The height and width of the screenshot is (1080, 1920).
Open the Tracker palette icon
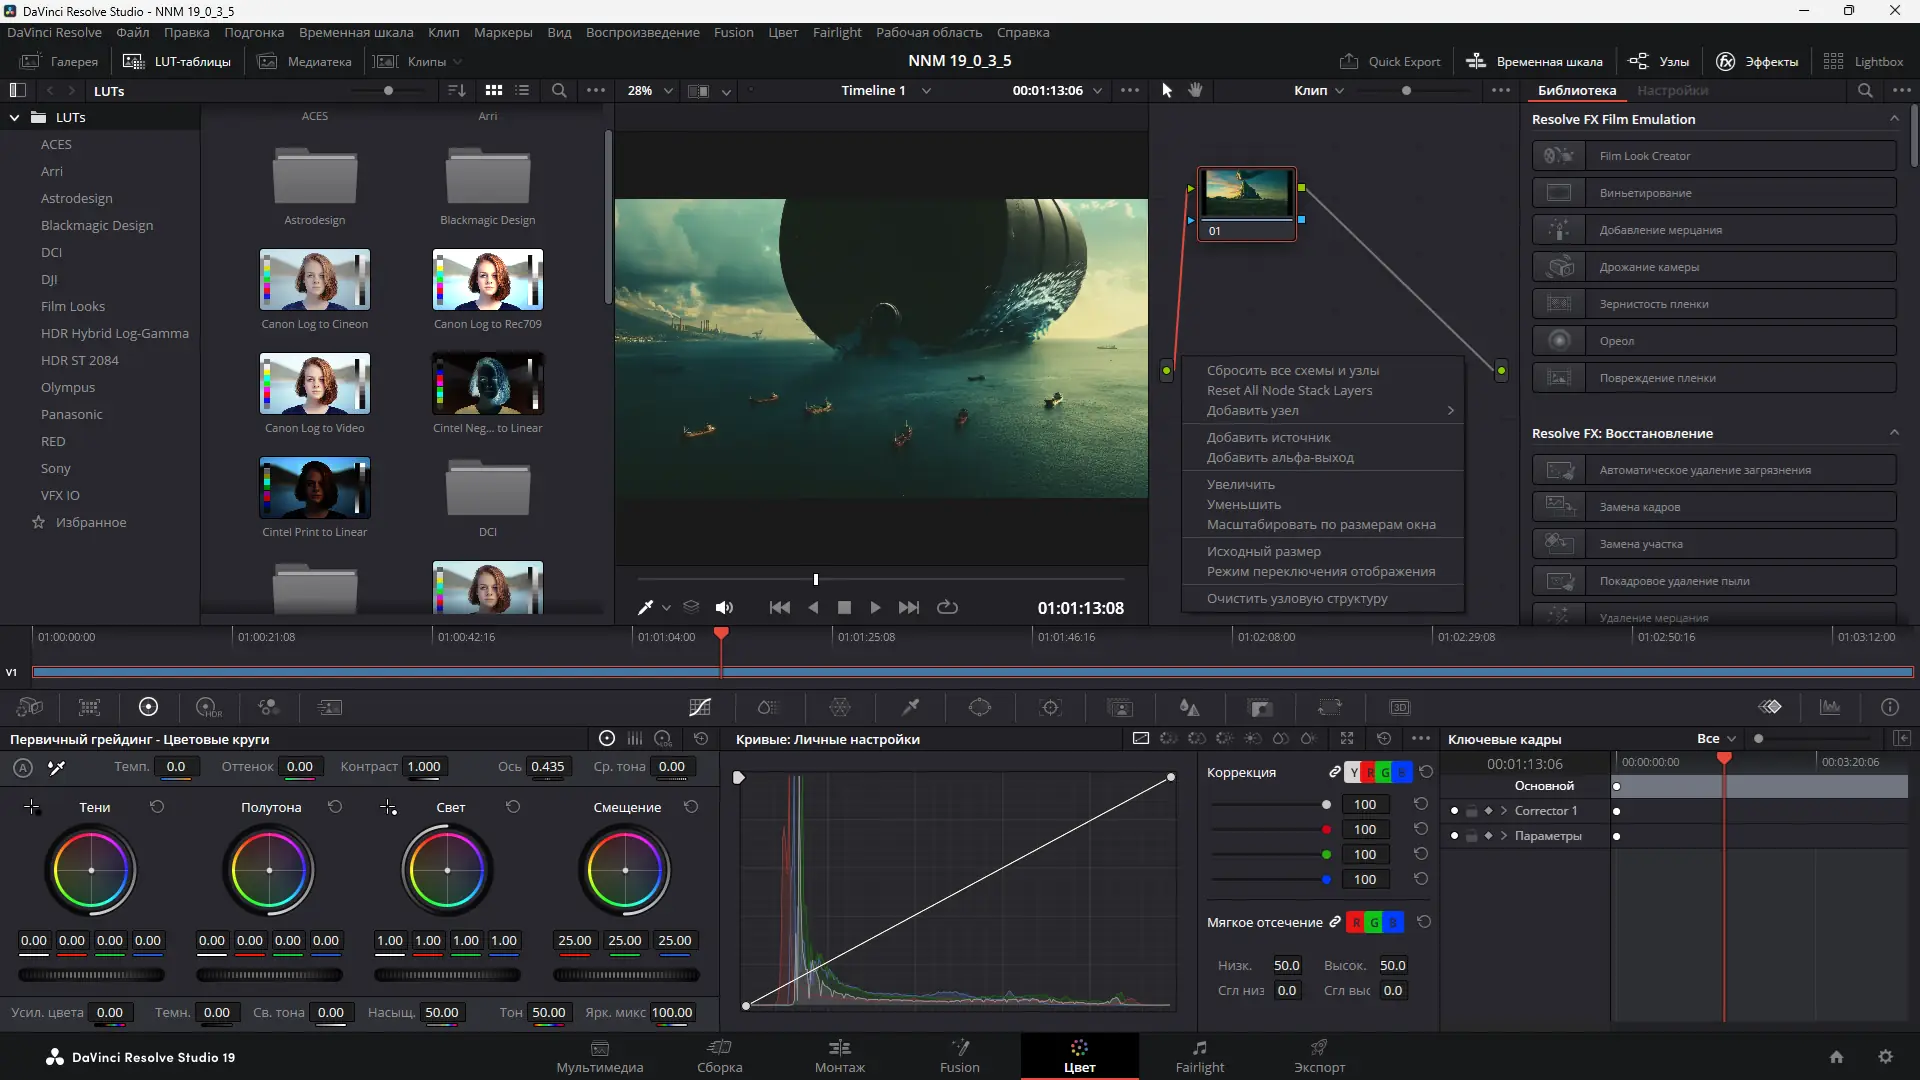point(1050,708)
